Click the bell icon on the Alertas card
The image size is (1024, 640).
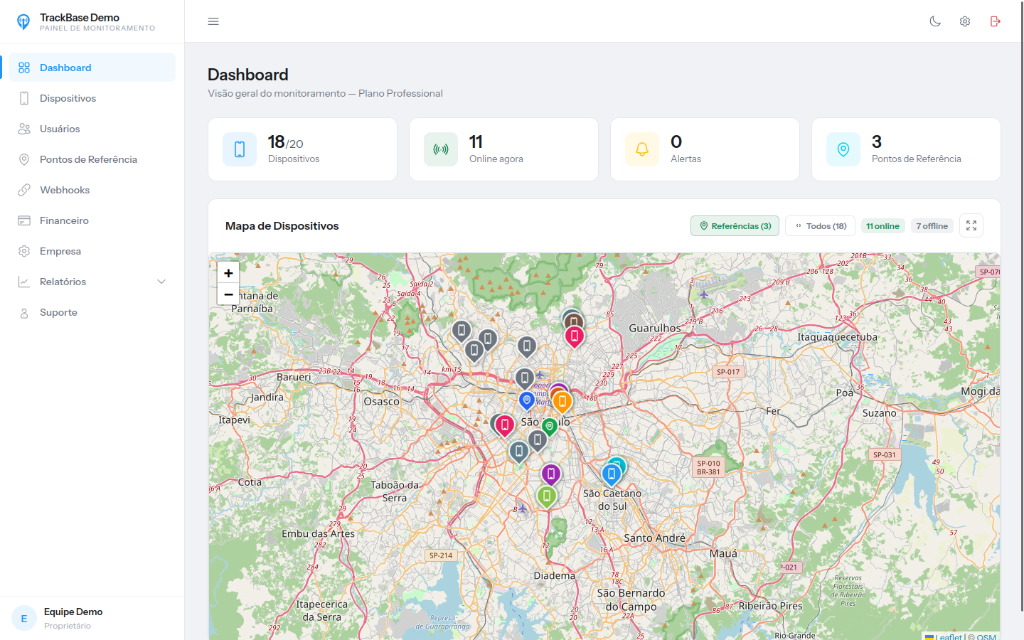pyautogui.click(x=642, y=149)
